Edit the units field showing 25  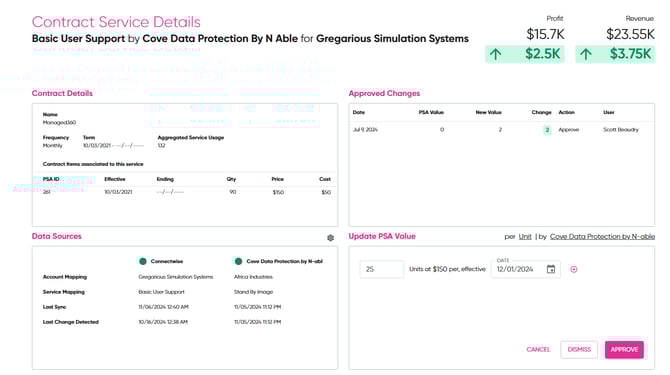click(x=382, y=269)
